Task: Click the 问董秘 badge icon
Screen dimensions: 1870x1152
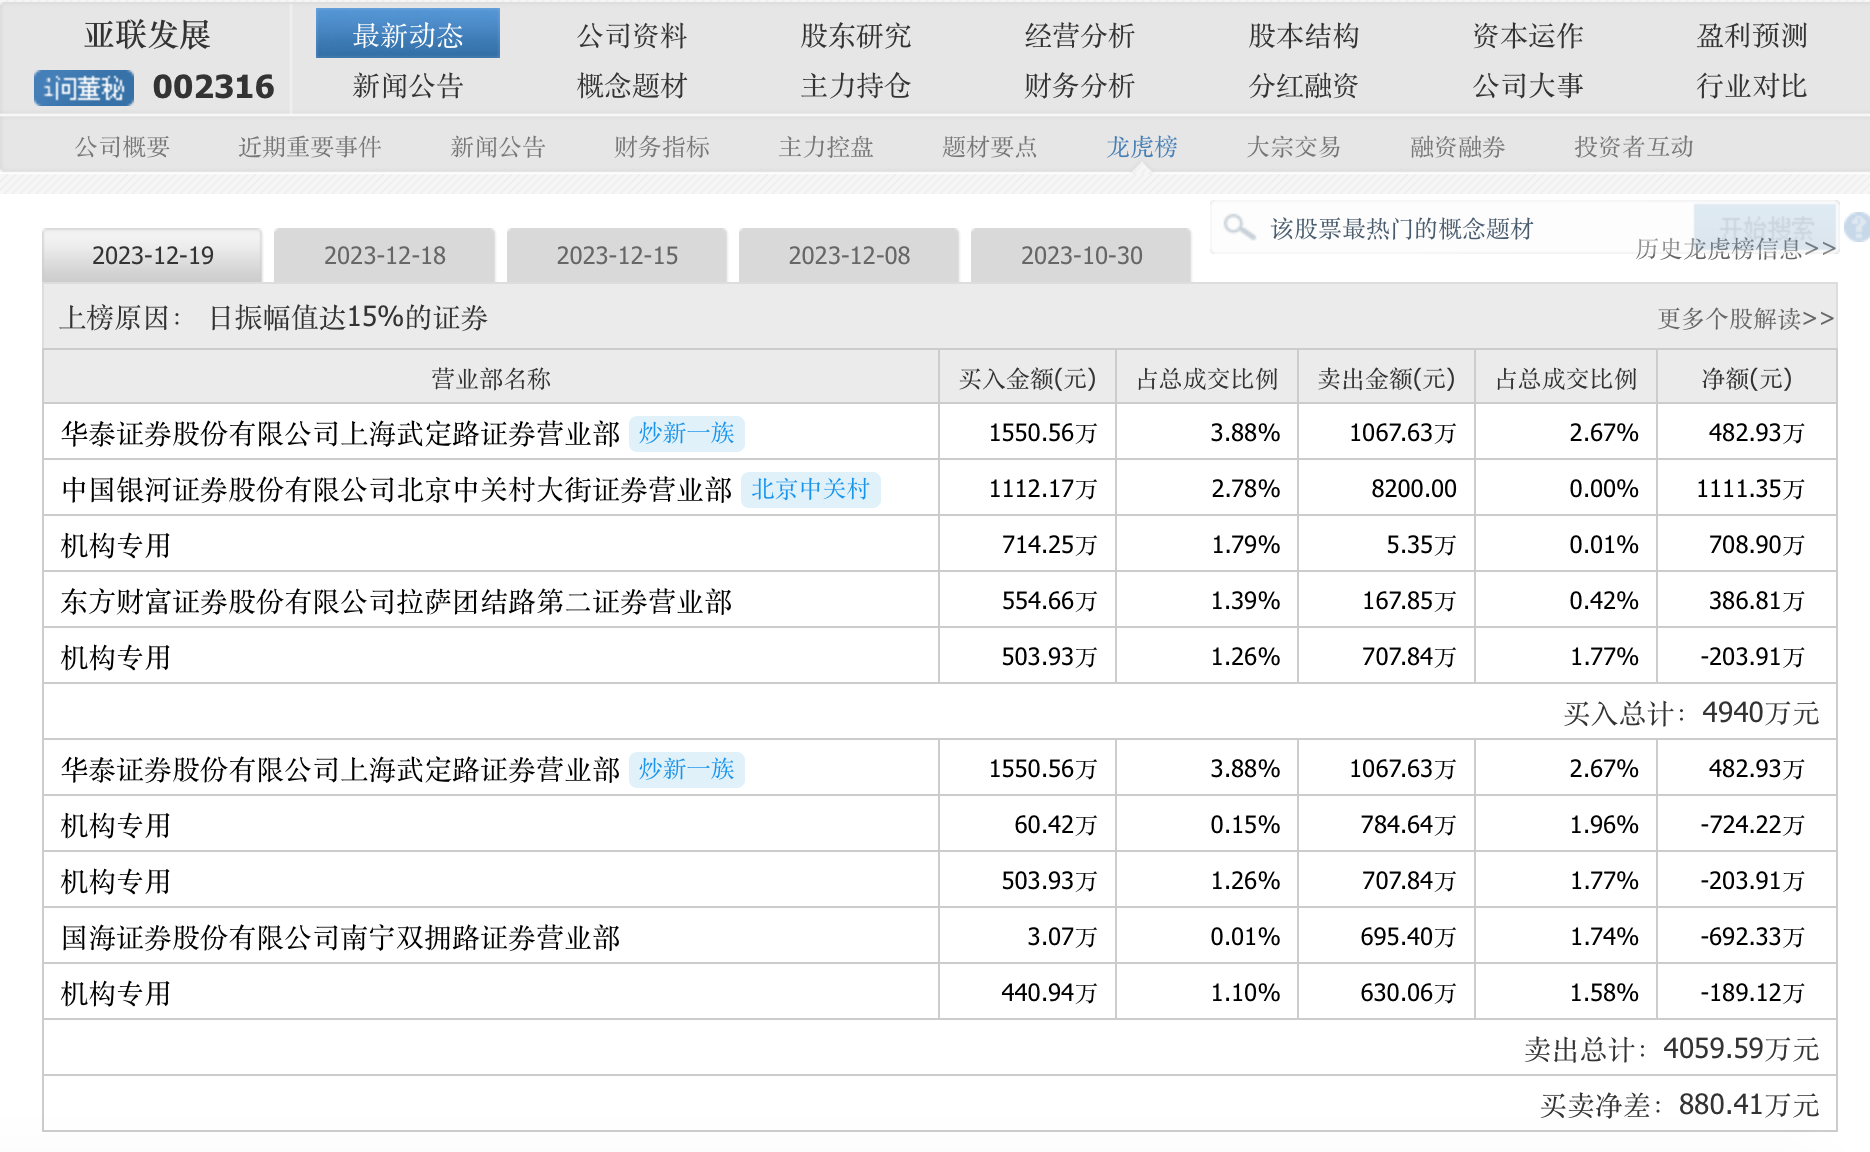Action: coord(84,88)
